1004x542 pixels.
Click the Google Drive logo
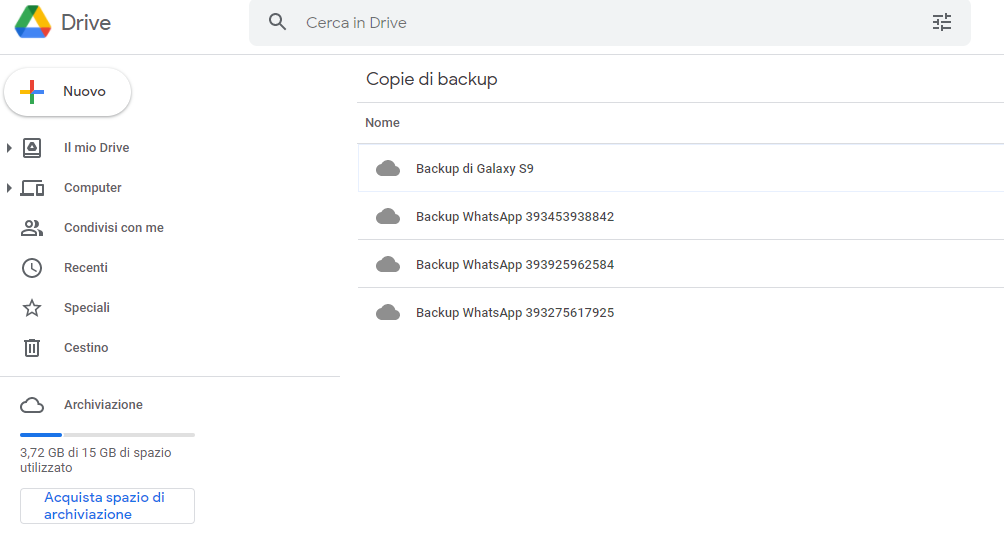(33, 22)
